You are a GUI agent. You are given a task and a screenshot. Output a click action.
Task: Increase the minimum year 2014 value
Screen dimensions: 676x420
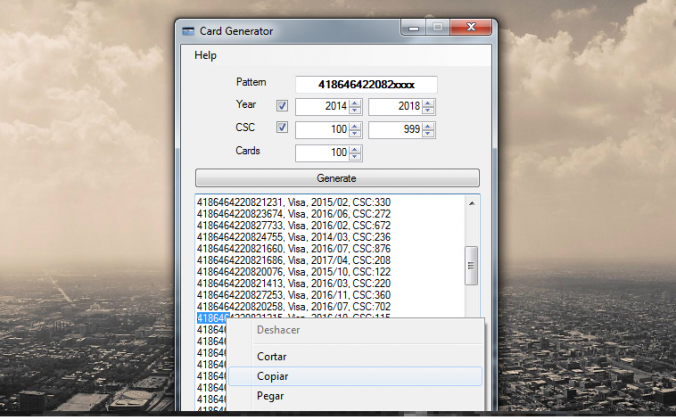pyautogui.click(x=355, y=102)
